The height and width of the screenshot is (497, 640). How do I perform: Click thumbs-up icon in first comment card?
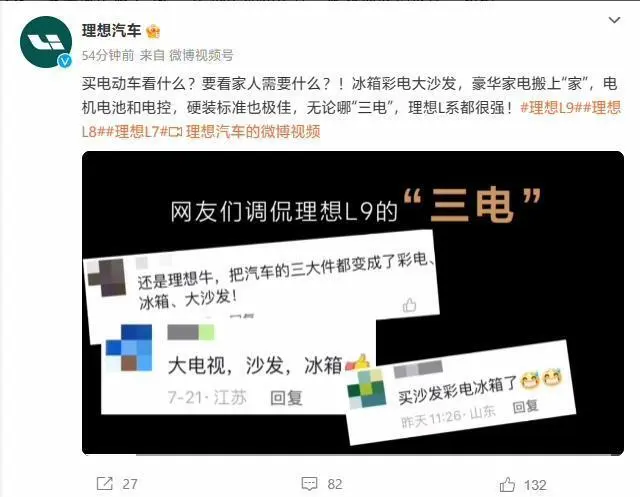[x=409, y=305]
